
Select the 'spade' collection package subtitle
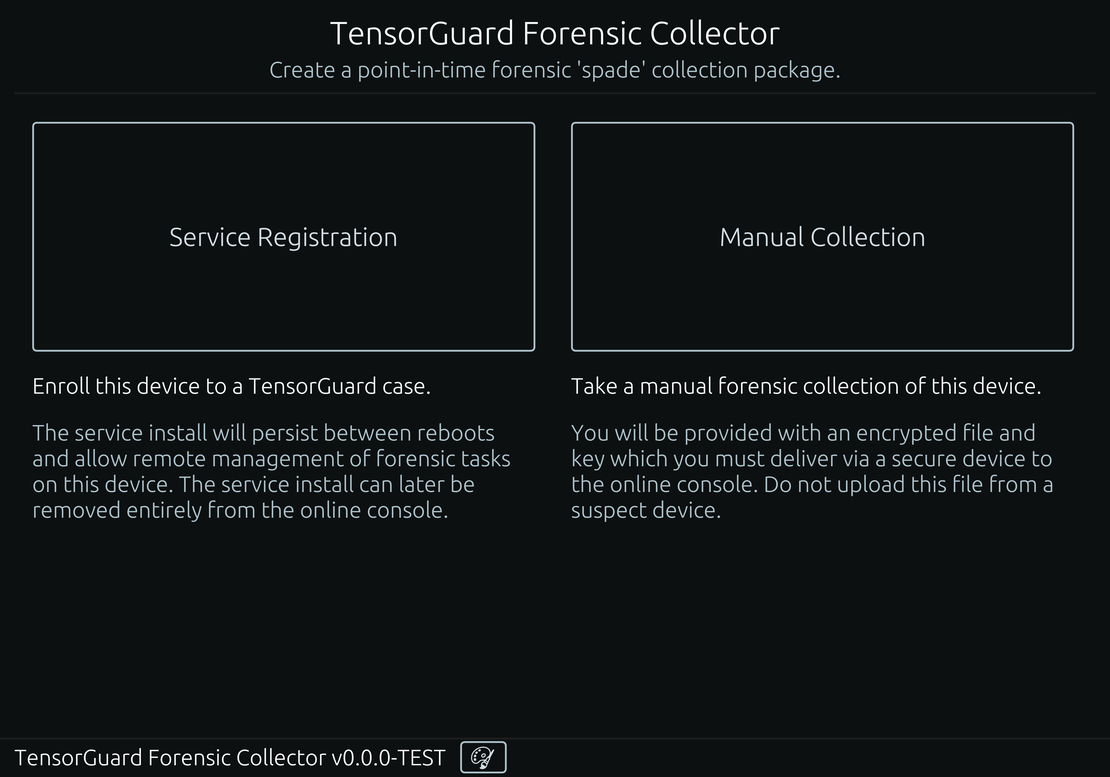554,70
